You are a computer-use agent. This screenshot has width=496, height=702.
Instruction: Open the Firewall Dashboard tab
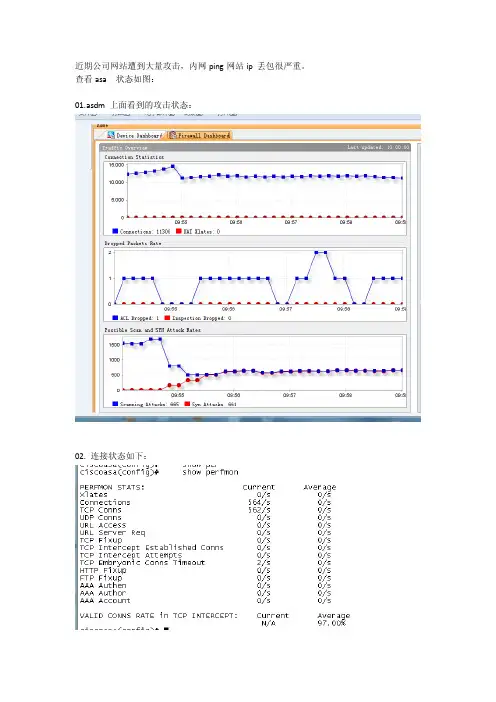(x=200, y=135)
